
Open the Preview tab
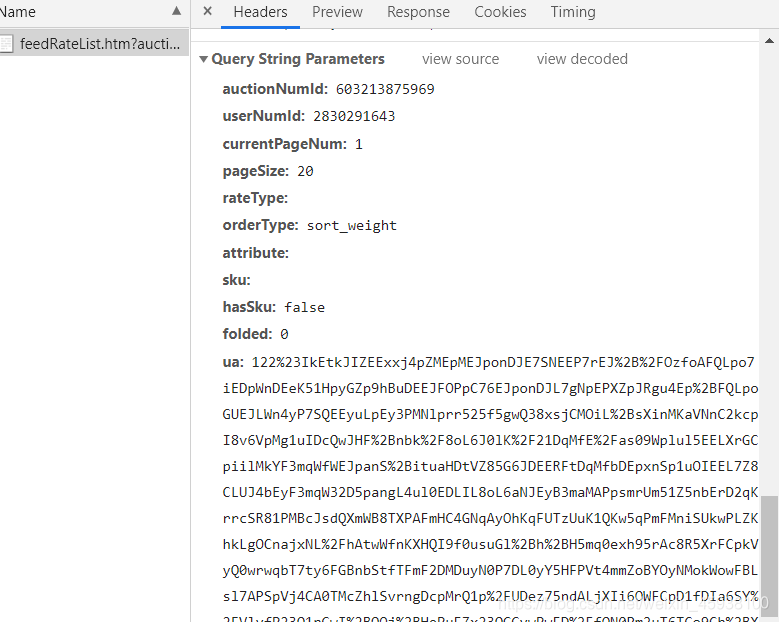[x=337, y=12]
